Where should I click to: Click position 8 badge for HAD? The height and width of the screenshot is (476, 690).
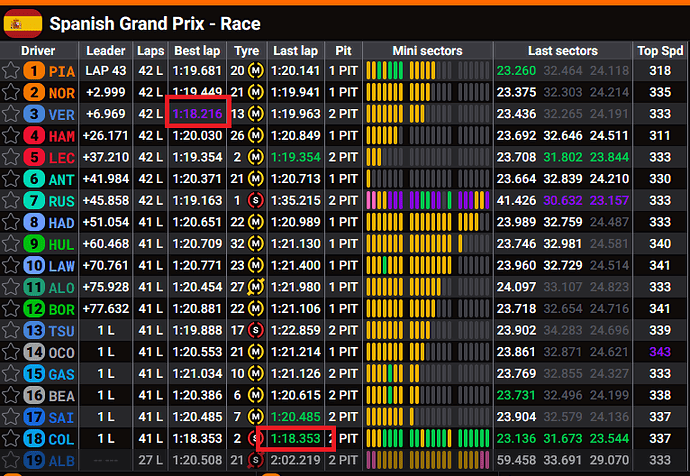[x=34, y=222]
